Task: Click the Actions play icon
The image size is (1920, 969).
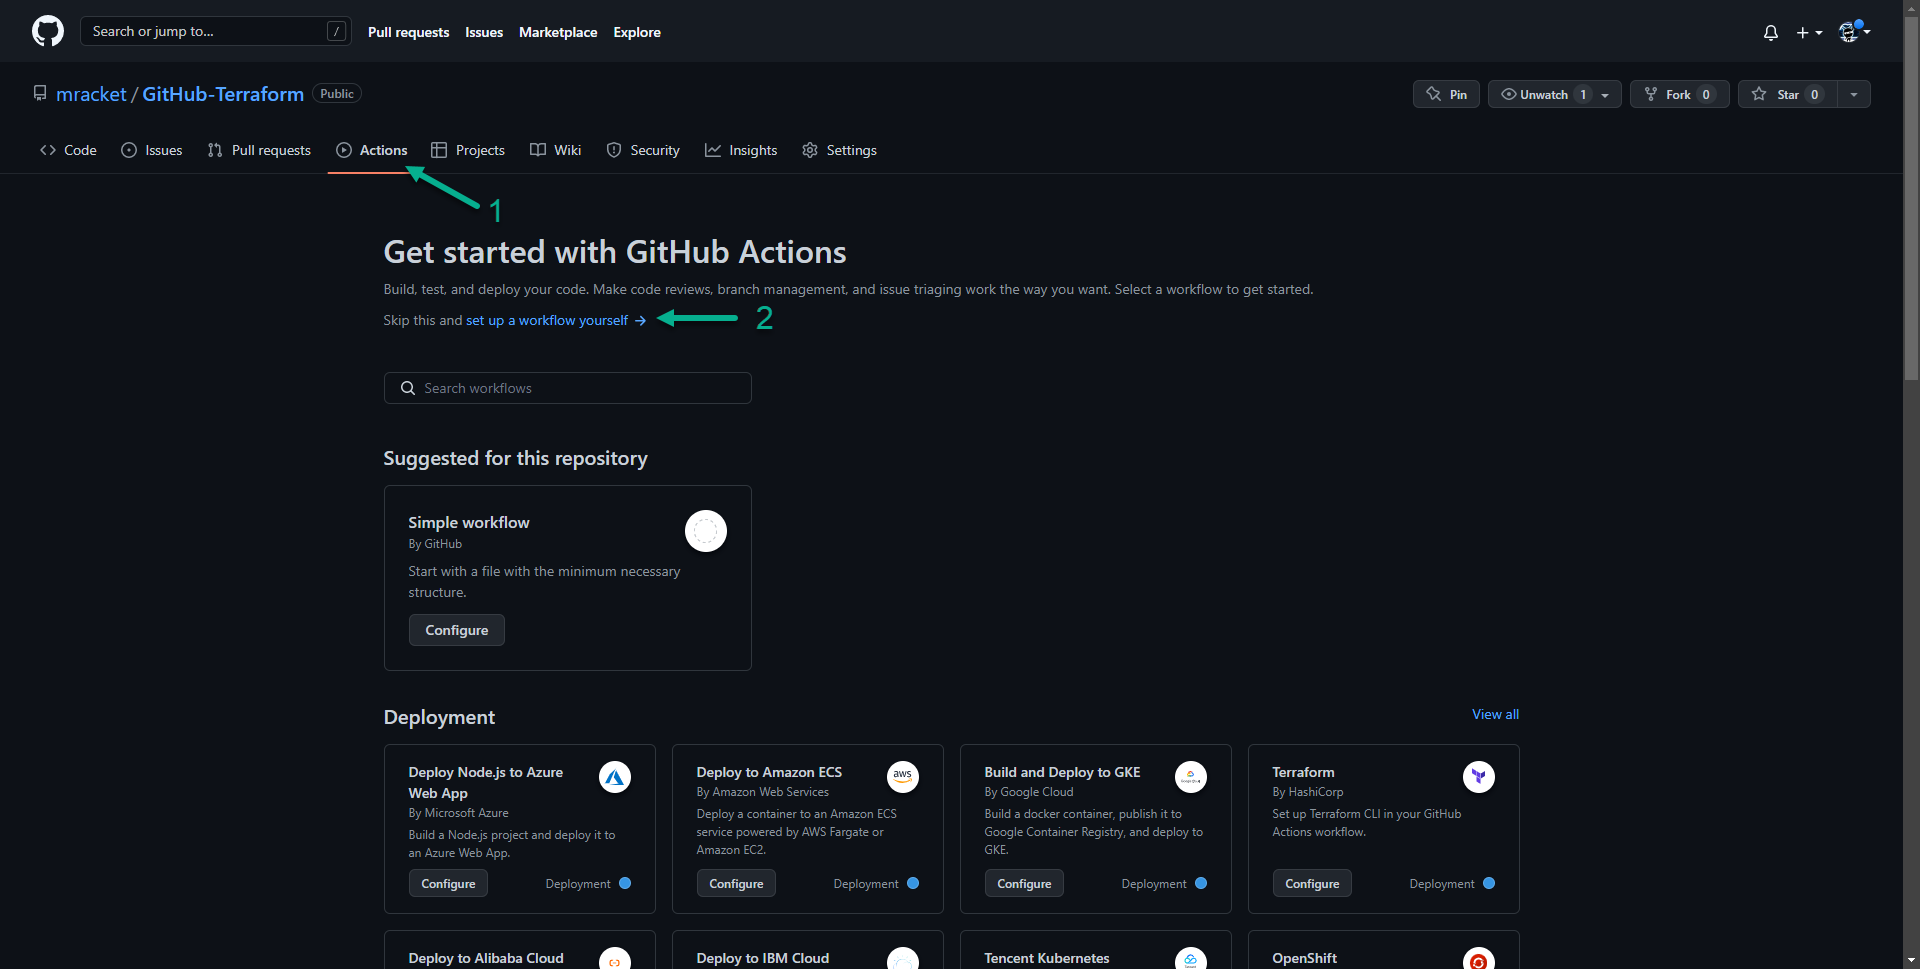Action: [x=344, y=150]
